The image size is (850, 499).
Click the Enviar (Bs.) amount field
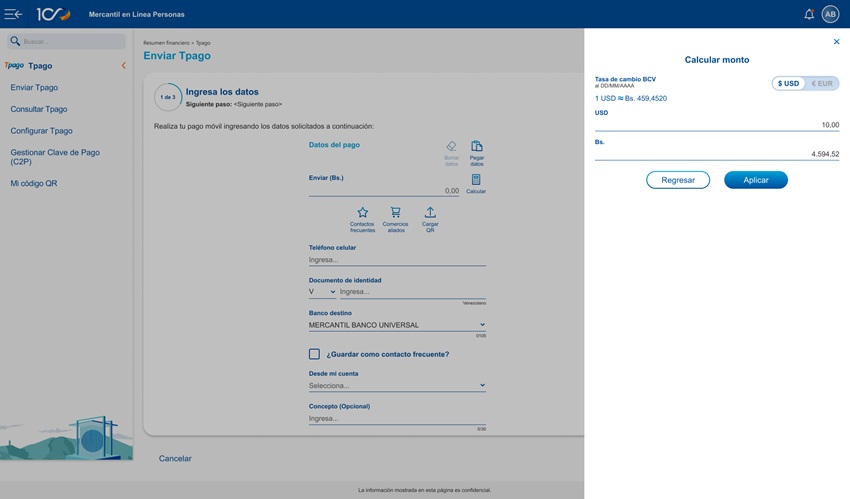pos(384,191)
